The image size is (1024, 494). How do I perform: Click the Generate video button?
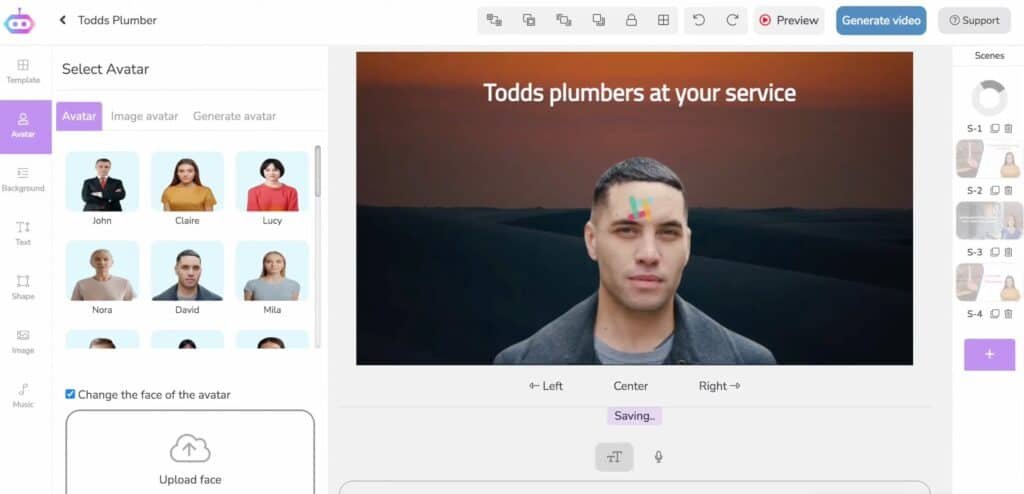tap(881, 20)
